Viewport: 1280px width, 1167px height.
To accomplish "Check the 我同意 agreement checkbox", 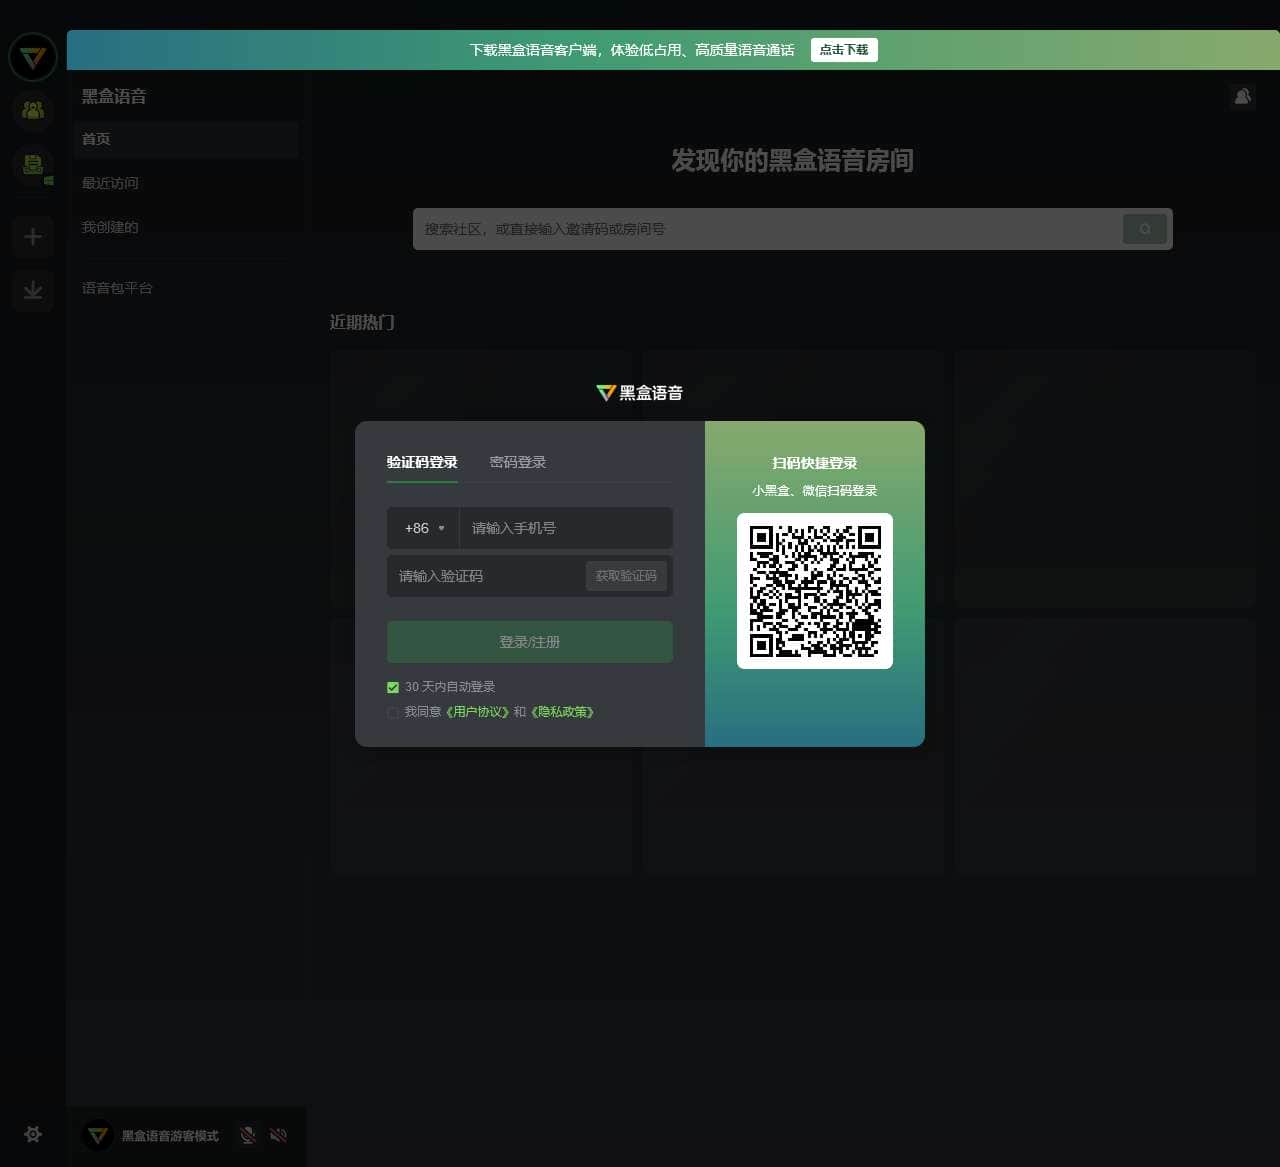I will pyautogui.click(x=393, y=712).
